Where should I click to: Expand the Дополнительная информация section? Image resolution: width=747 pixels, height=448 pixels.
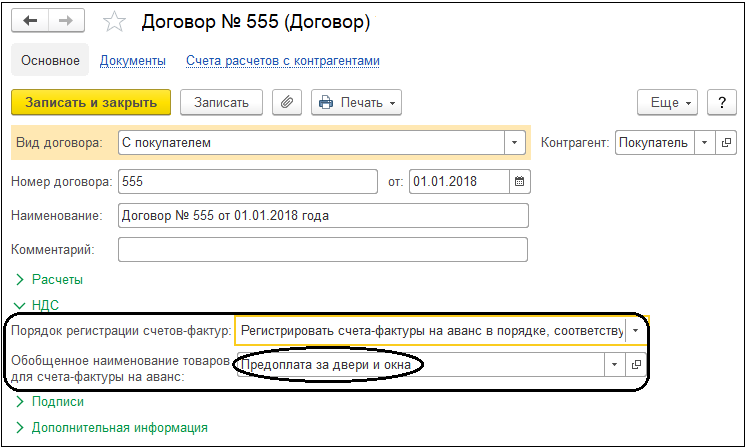(x=111, y=428)
